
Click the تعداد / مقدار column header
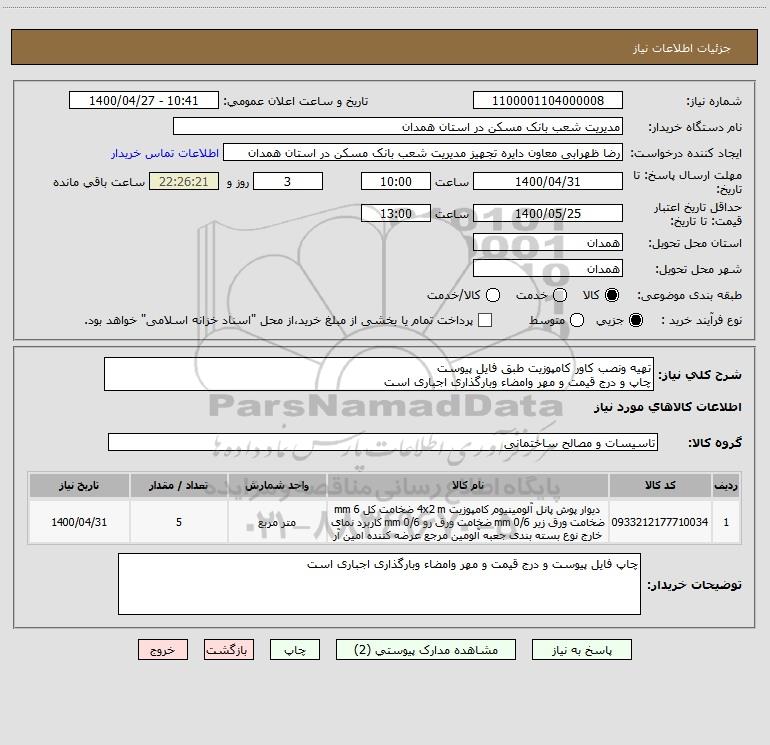(179, 485)
